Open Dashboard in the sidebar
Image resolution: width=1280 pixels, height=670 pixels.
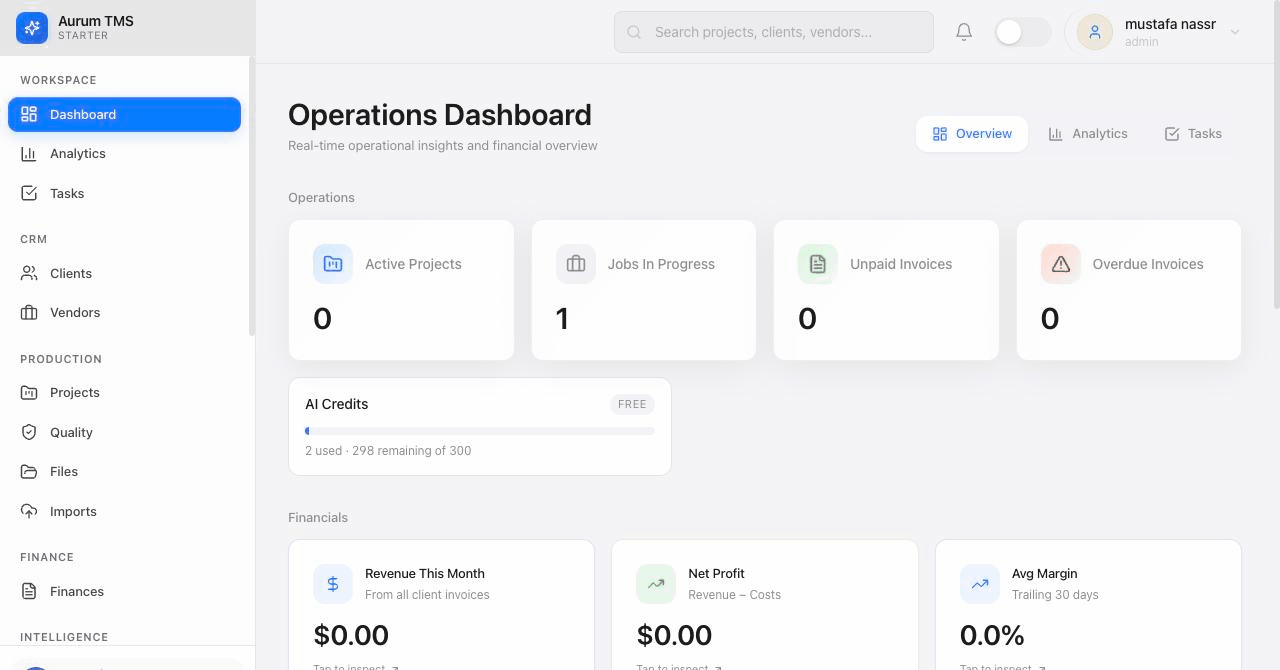pyautogui.click(x=124, y=114)
